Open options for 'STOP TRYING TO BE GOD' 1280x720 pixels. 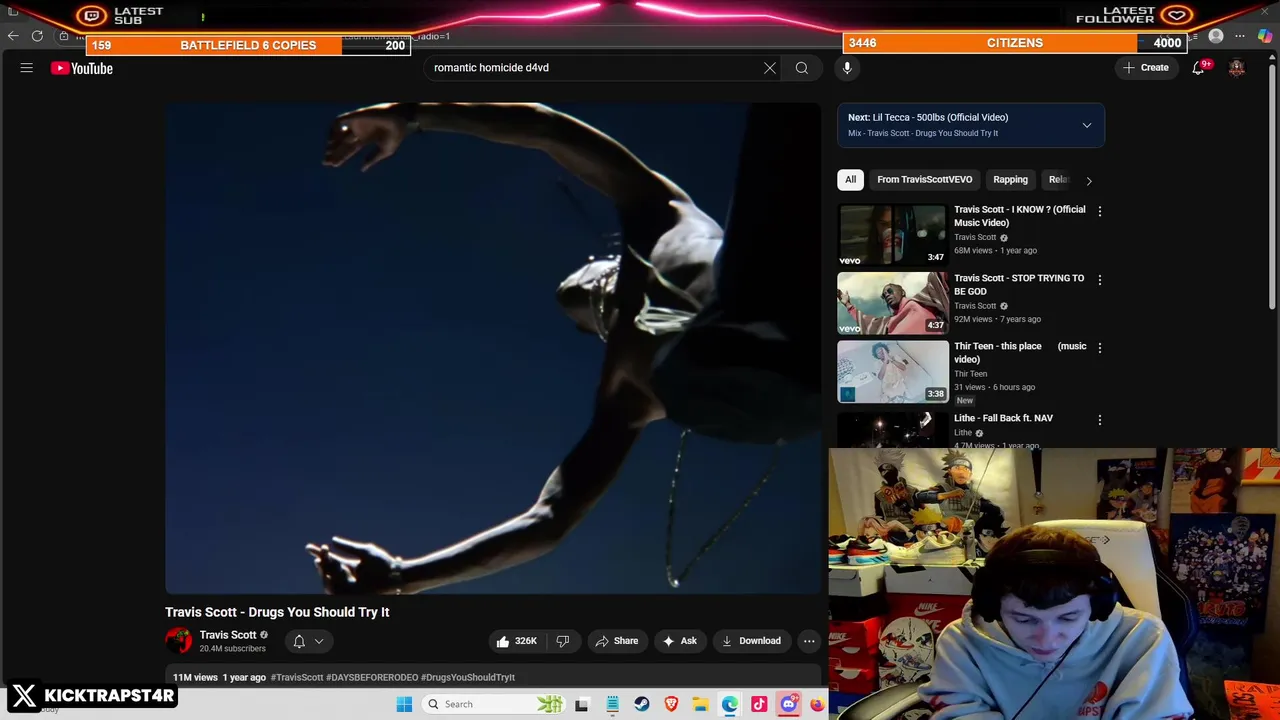tap(1100, 280)
